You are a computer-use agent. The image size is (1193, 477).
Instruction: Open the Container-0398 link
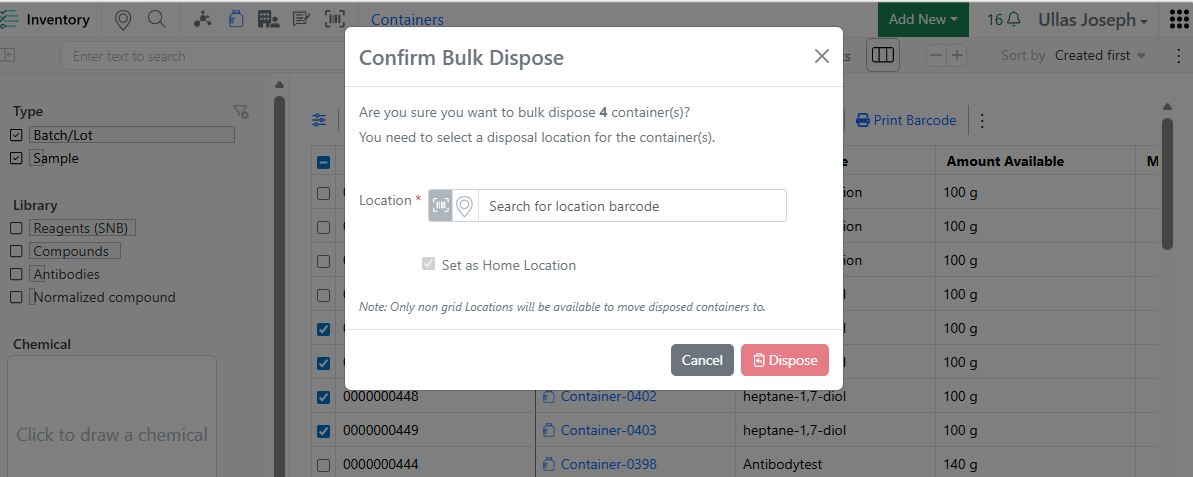pyautogui.click(x=609, y=464)
